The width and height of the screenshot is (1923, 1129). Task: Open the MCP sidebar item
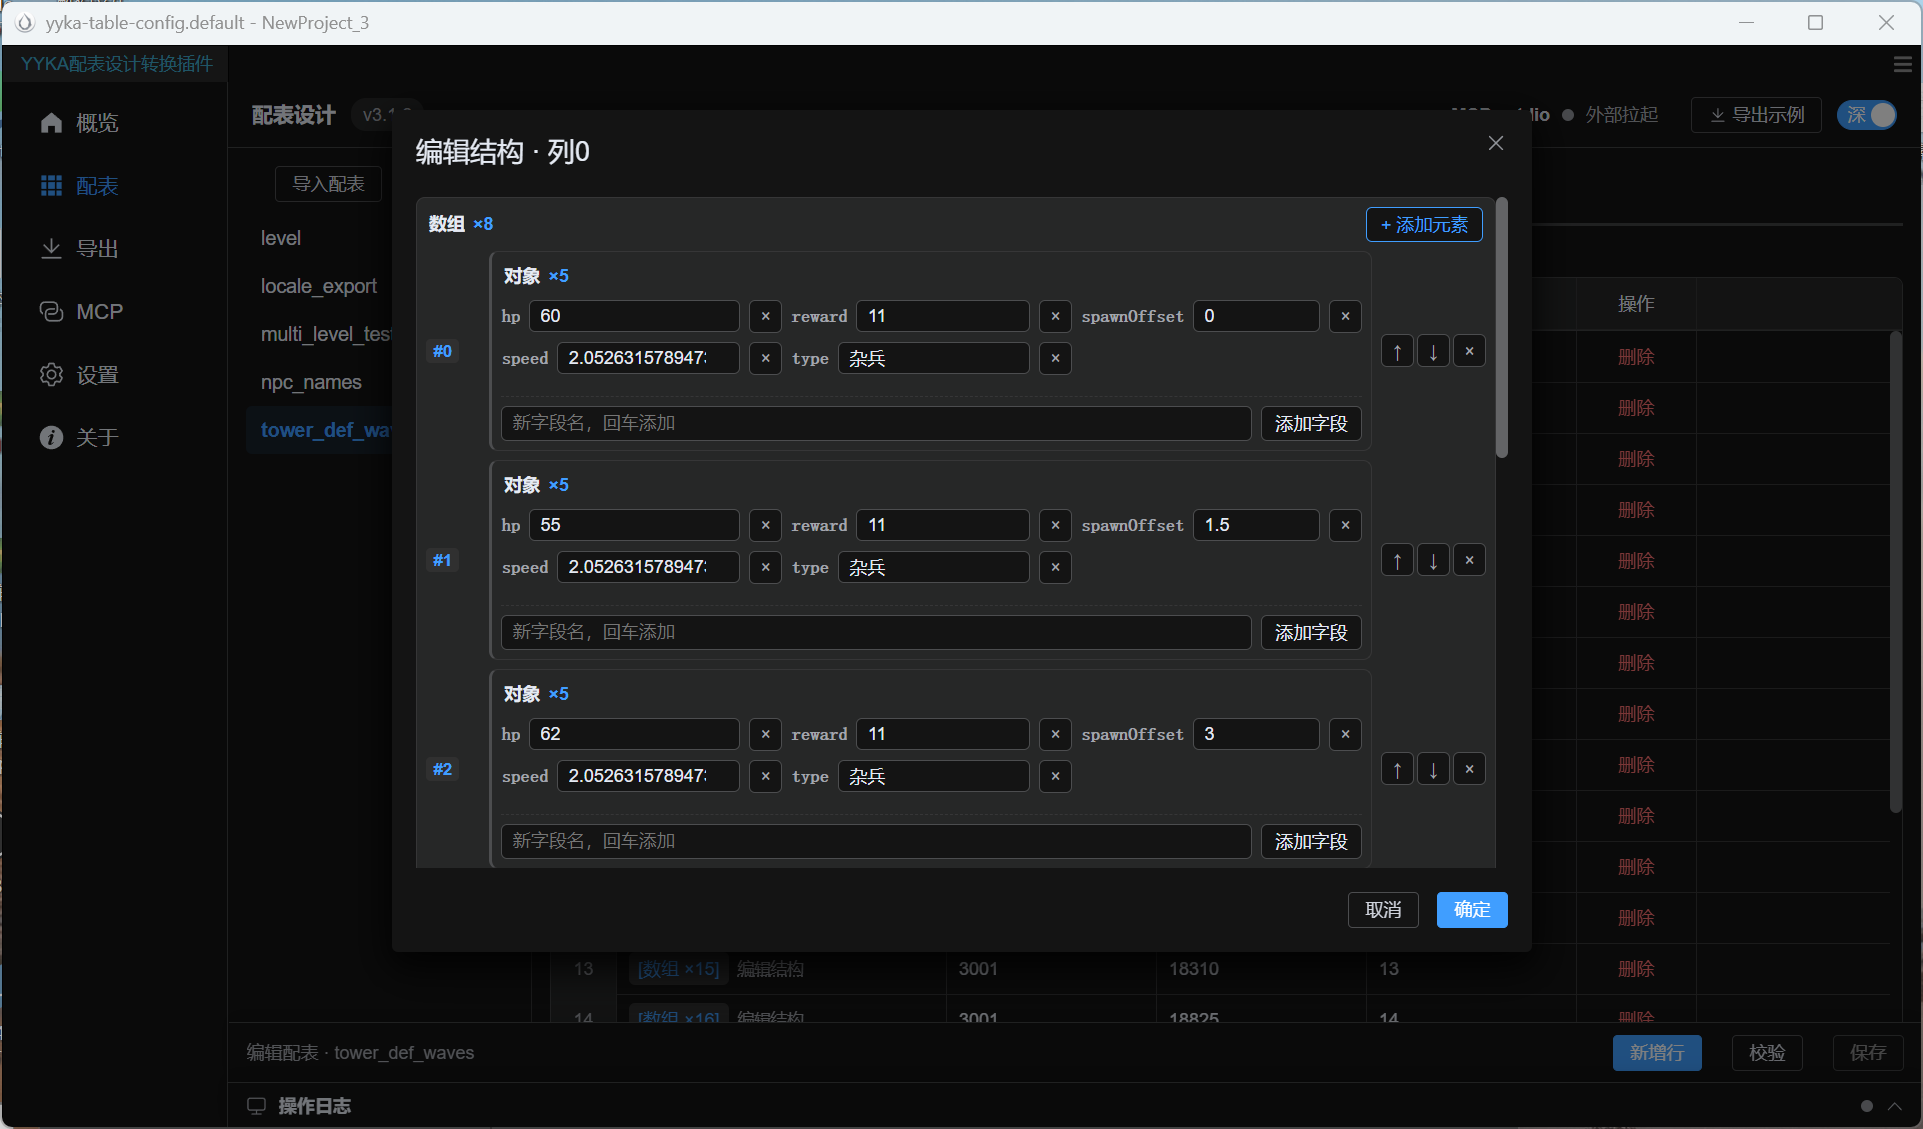click(80, 312)
